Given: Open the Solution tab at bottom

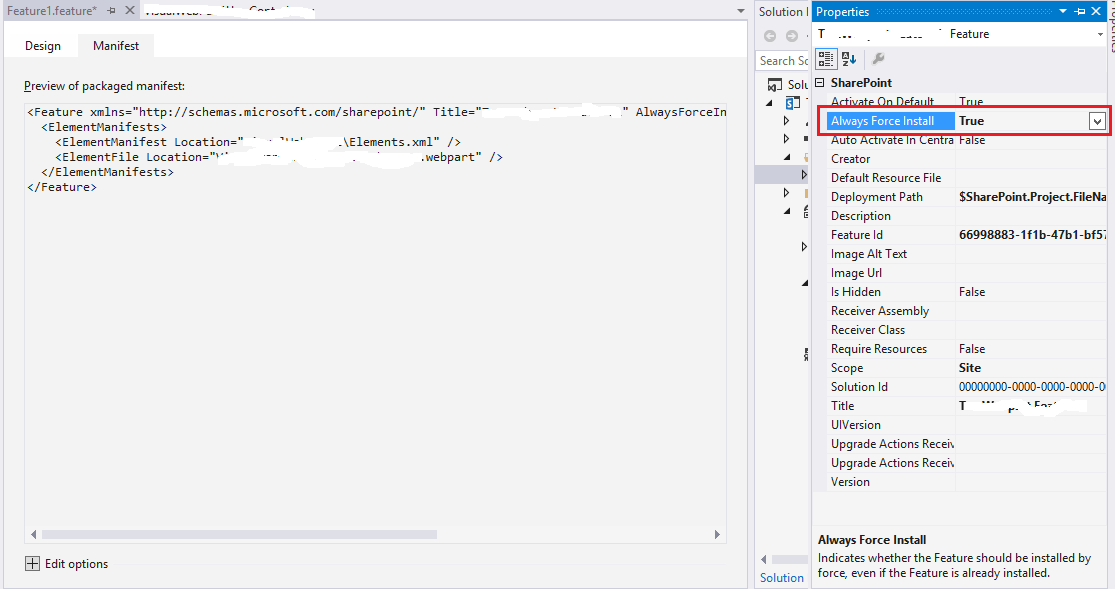Looking at the screenshot, I should click(x=781, y=578).
